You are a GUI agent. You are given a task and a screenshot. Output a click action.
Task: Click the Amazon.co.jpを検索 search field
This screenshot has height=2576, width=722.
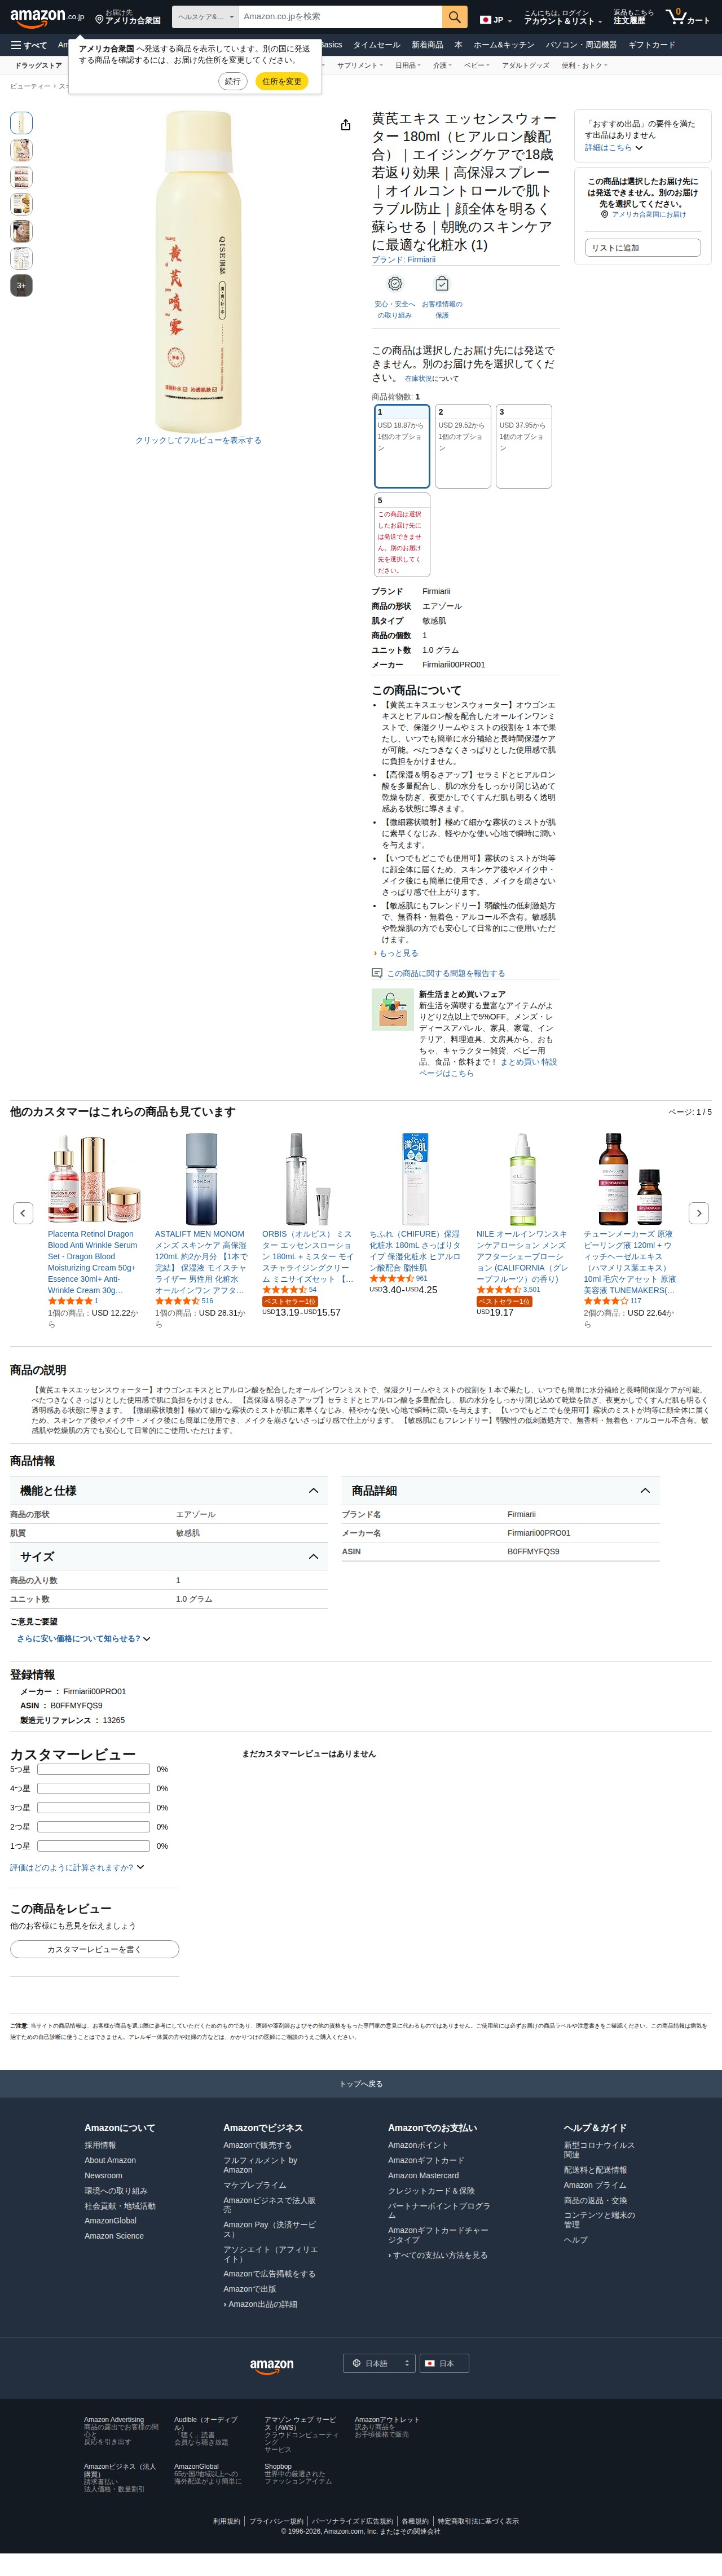(340, 17)
